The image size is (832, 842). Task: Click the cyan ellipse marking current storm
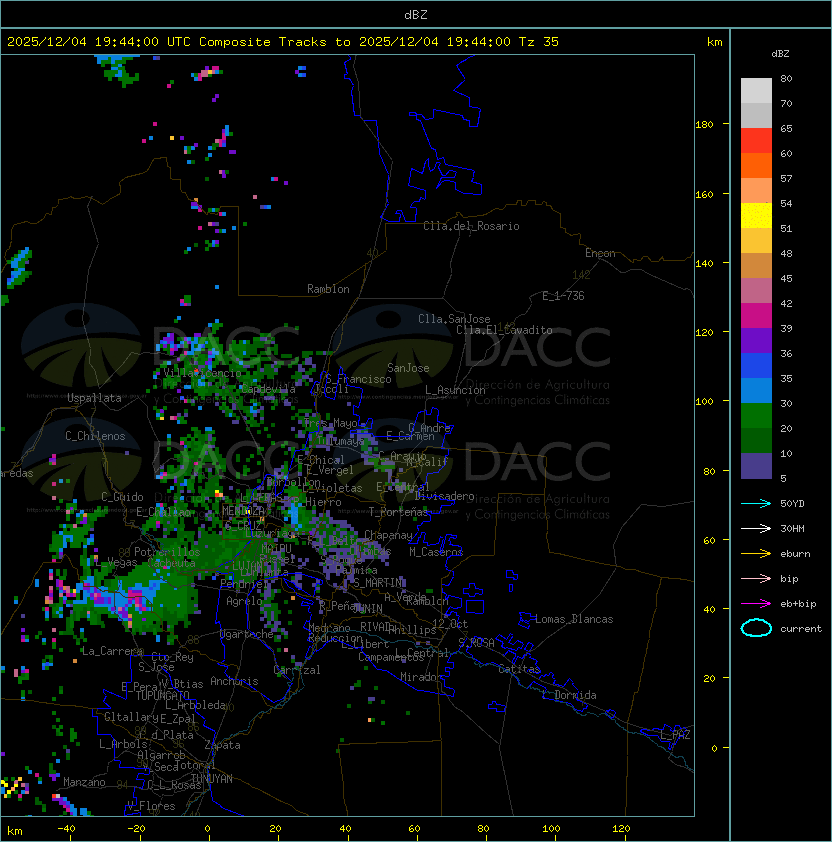coord(756,628)
